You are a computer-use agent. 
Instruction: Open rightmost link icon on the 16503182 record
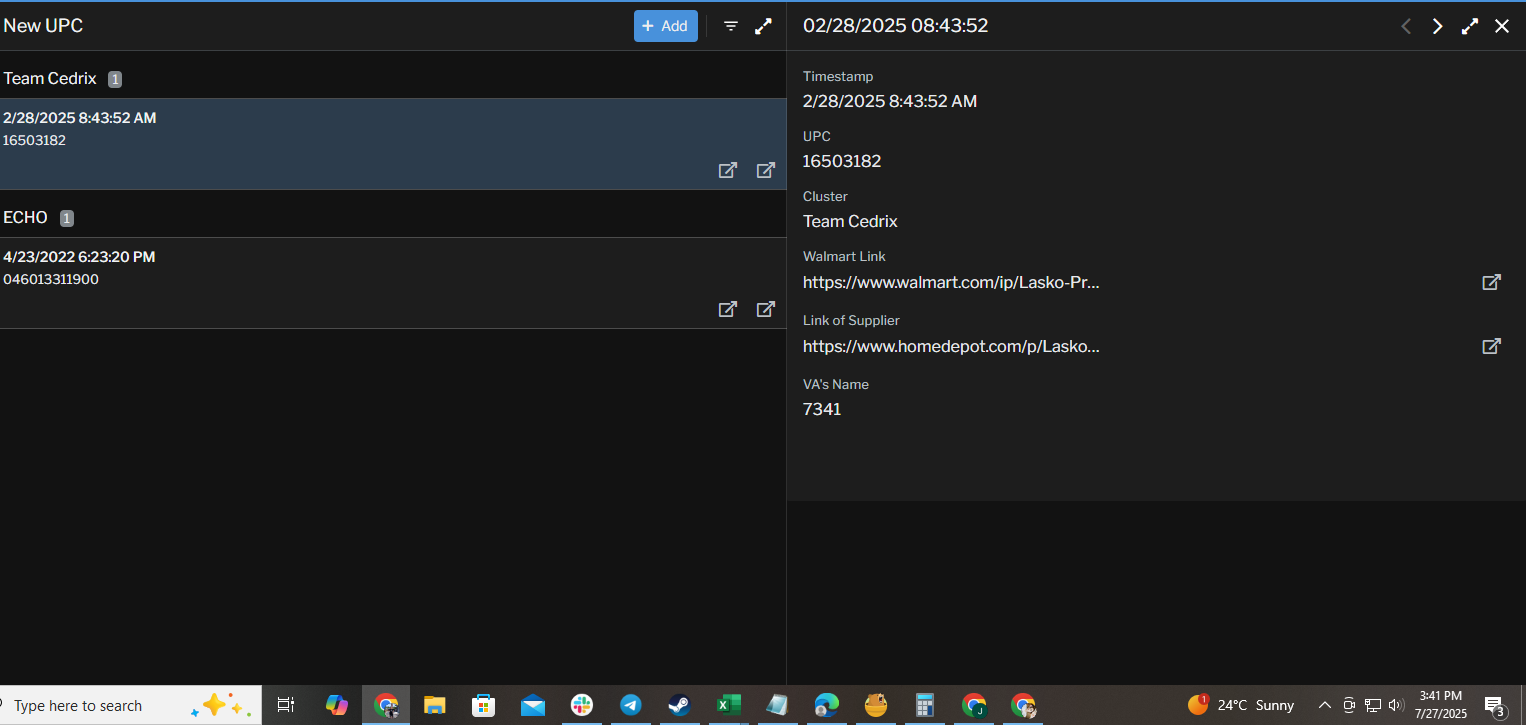click(x=766, y=170)
